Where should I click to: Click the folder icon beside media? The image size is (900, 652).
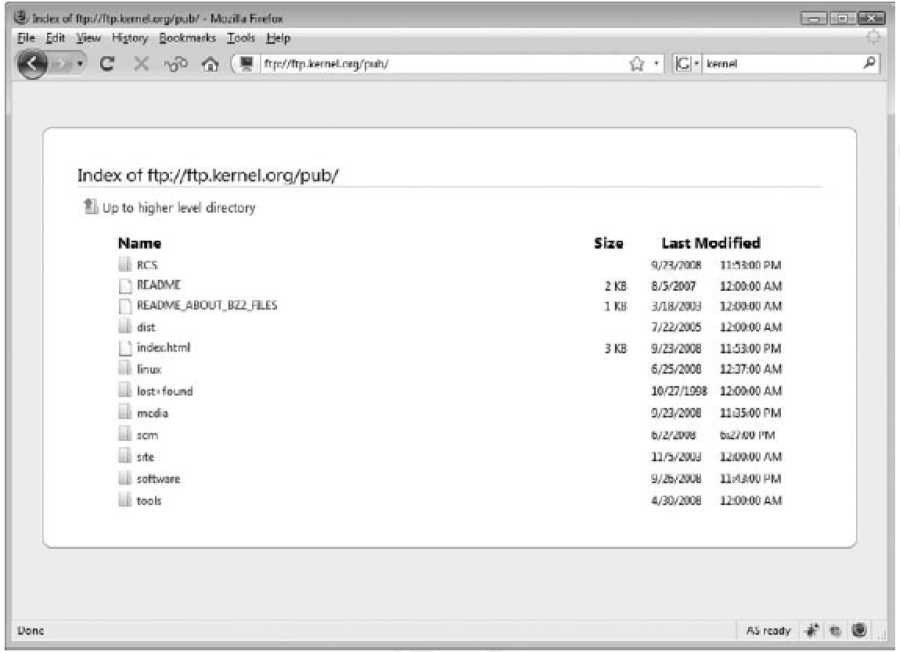tap(125, 412)
